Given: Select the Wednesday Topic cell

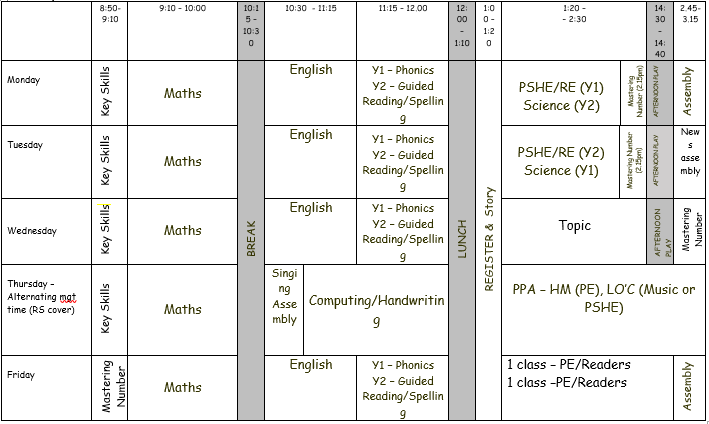Looking at the screenshot, I should point(574,231).
